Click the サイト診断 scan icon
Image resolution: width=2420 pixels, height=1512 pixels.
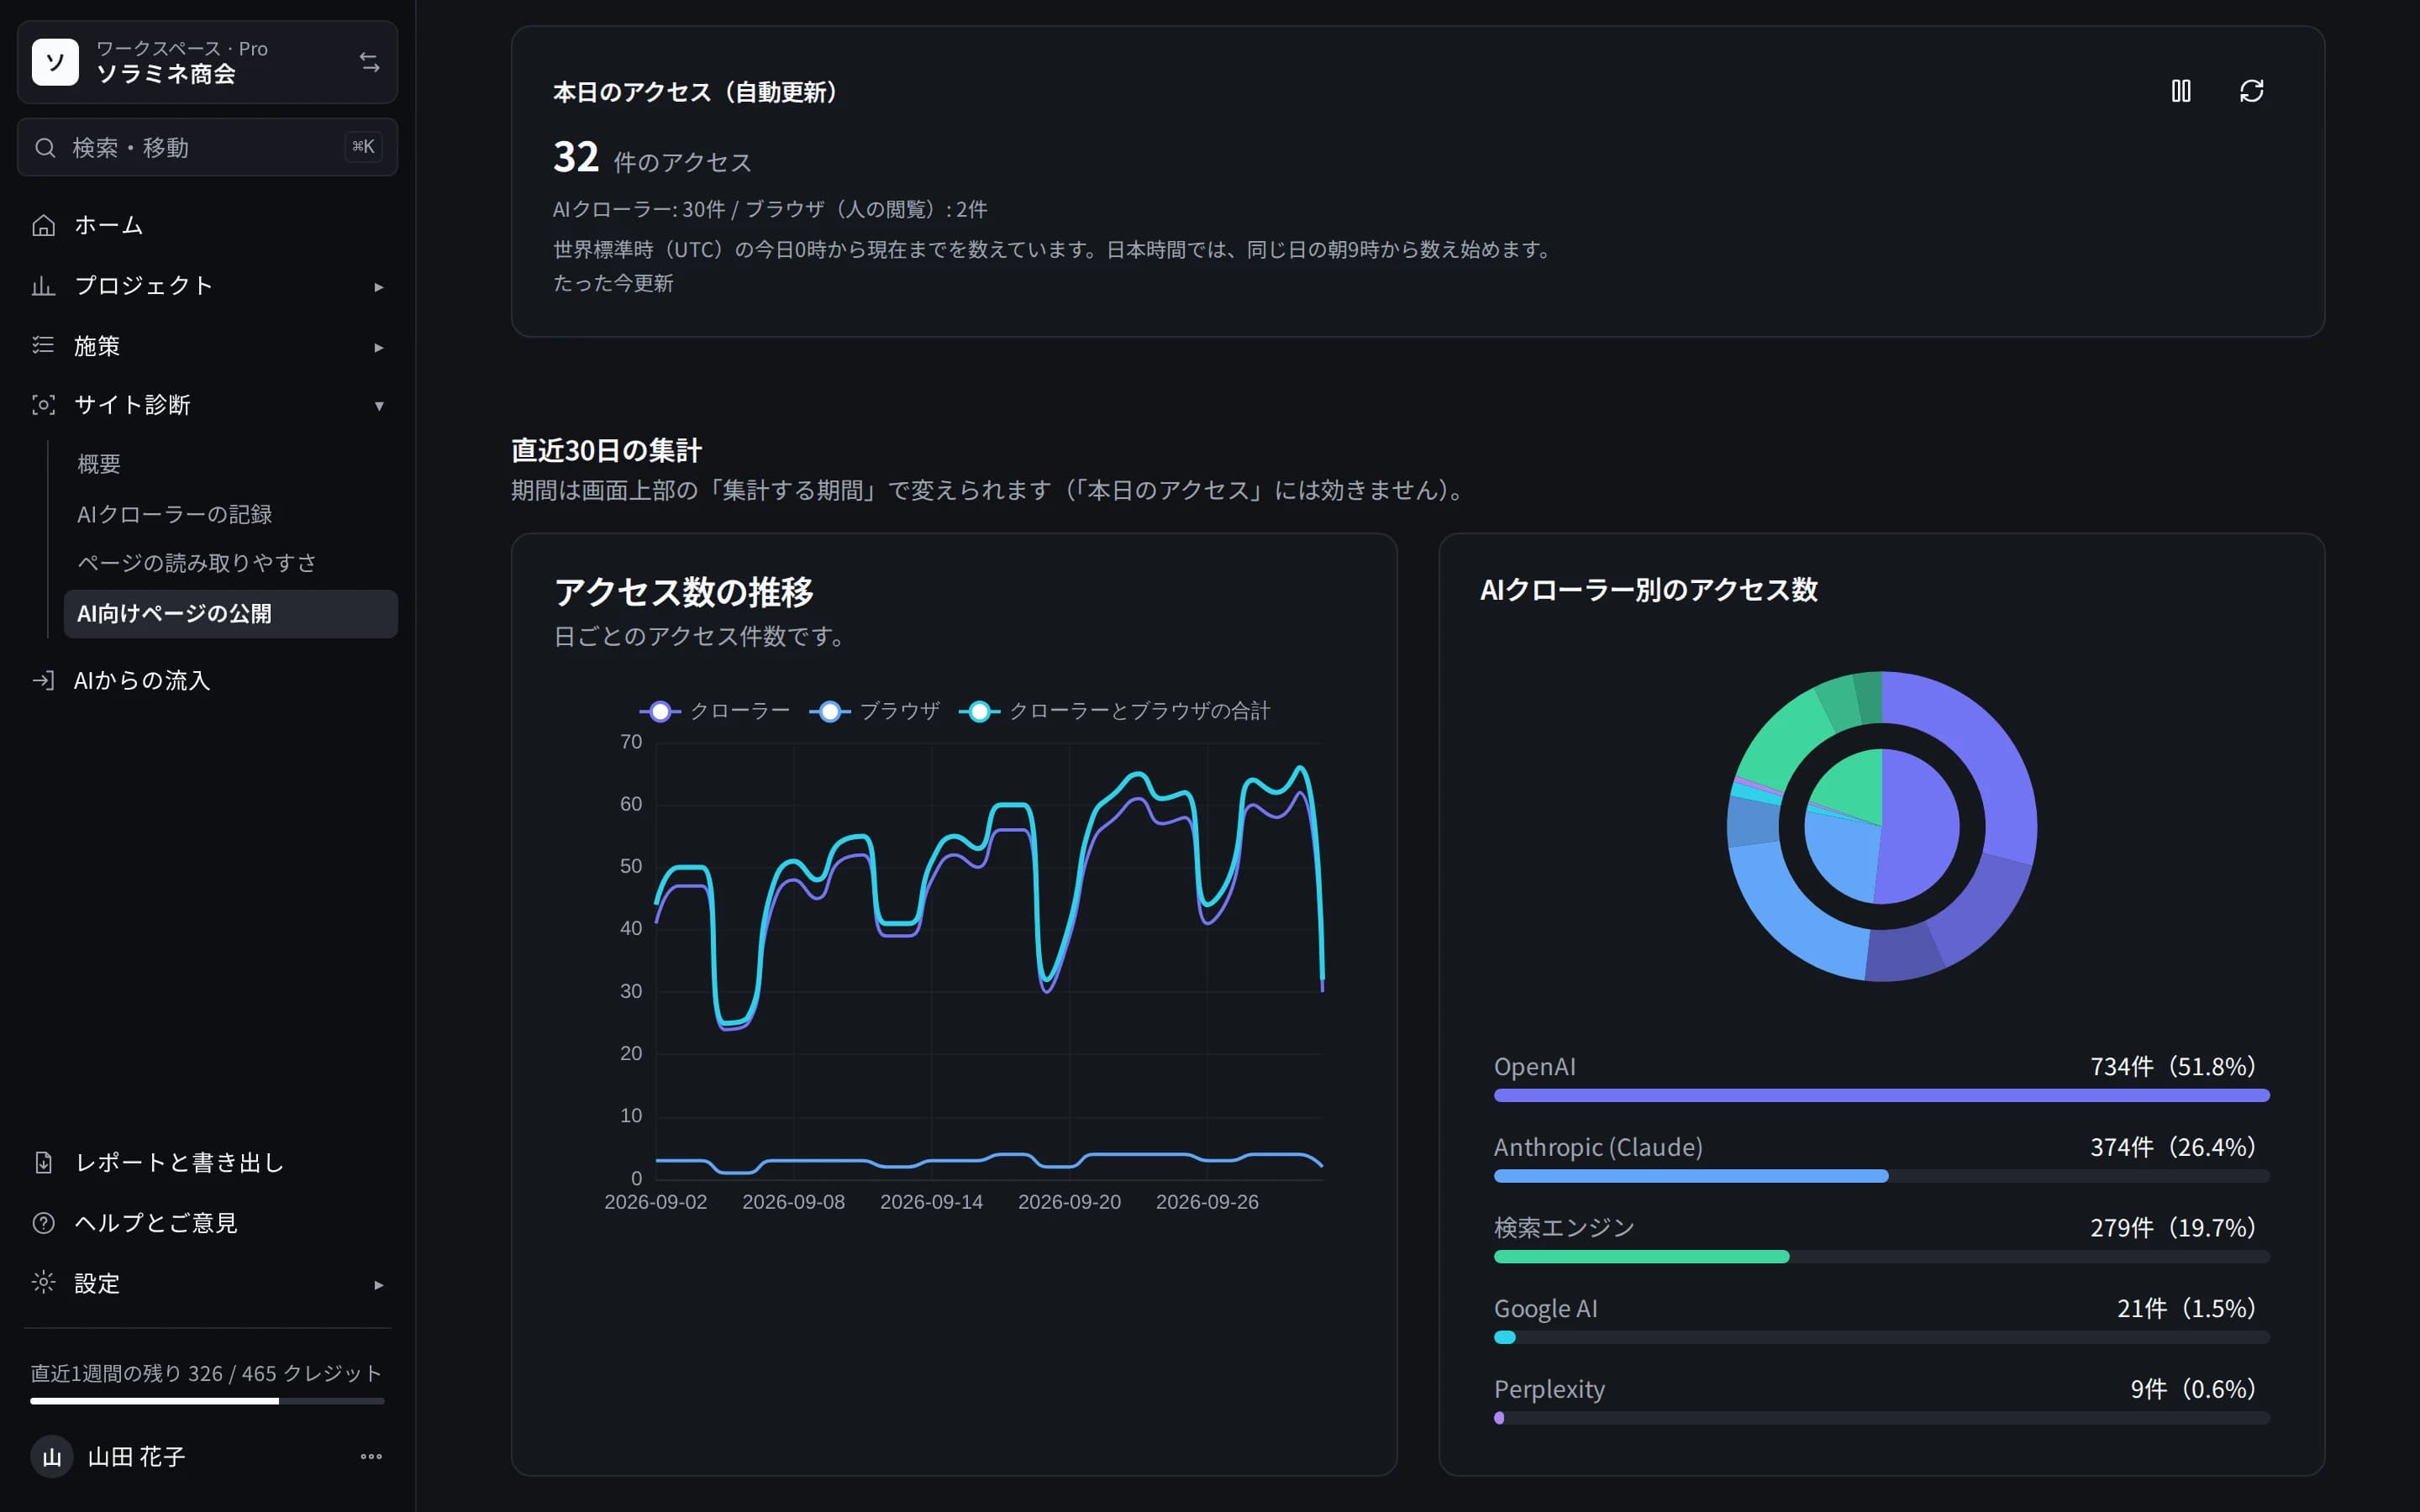point(43,405)
